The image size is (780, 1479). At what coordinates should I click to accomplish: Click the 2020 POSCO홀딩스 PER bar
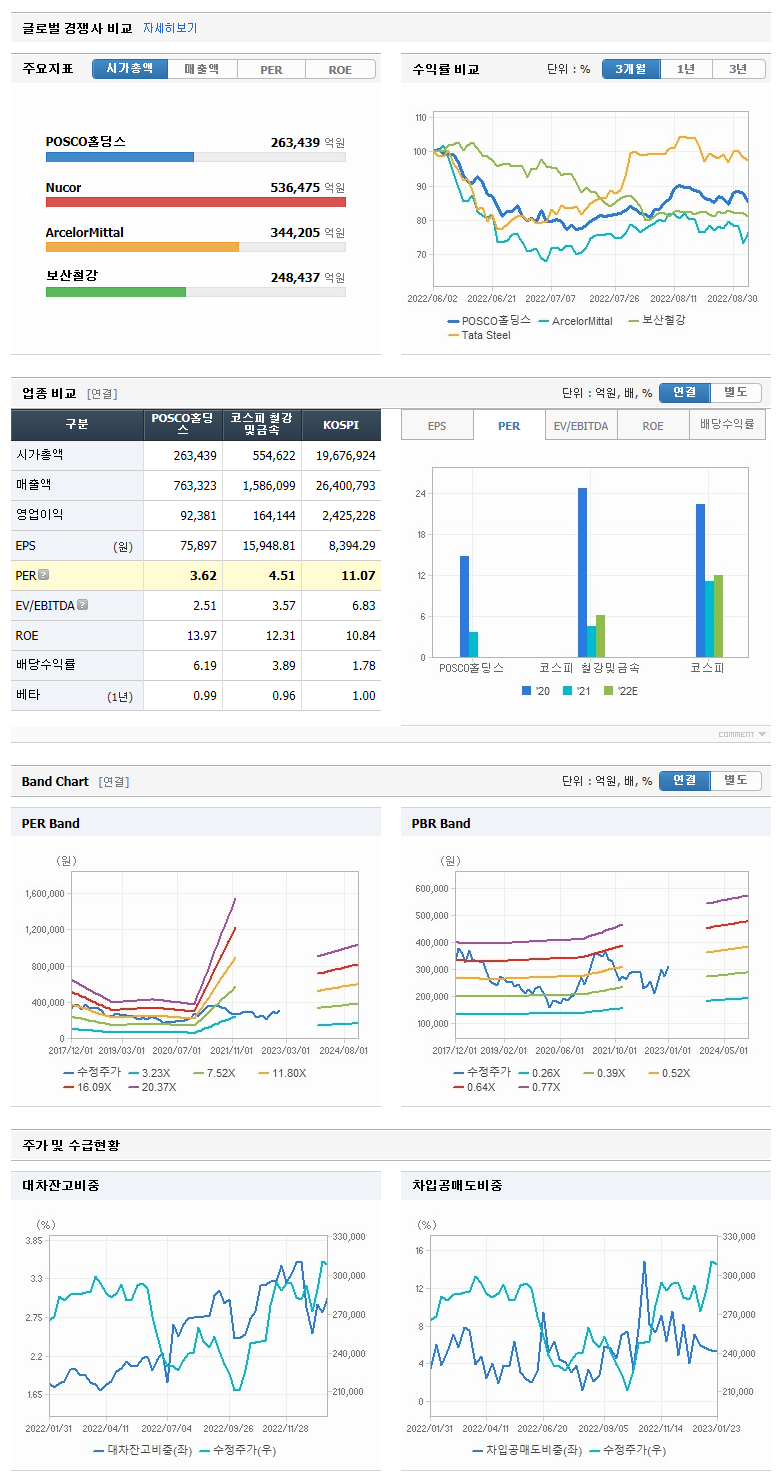point(464,607)
